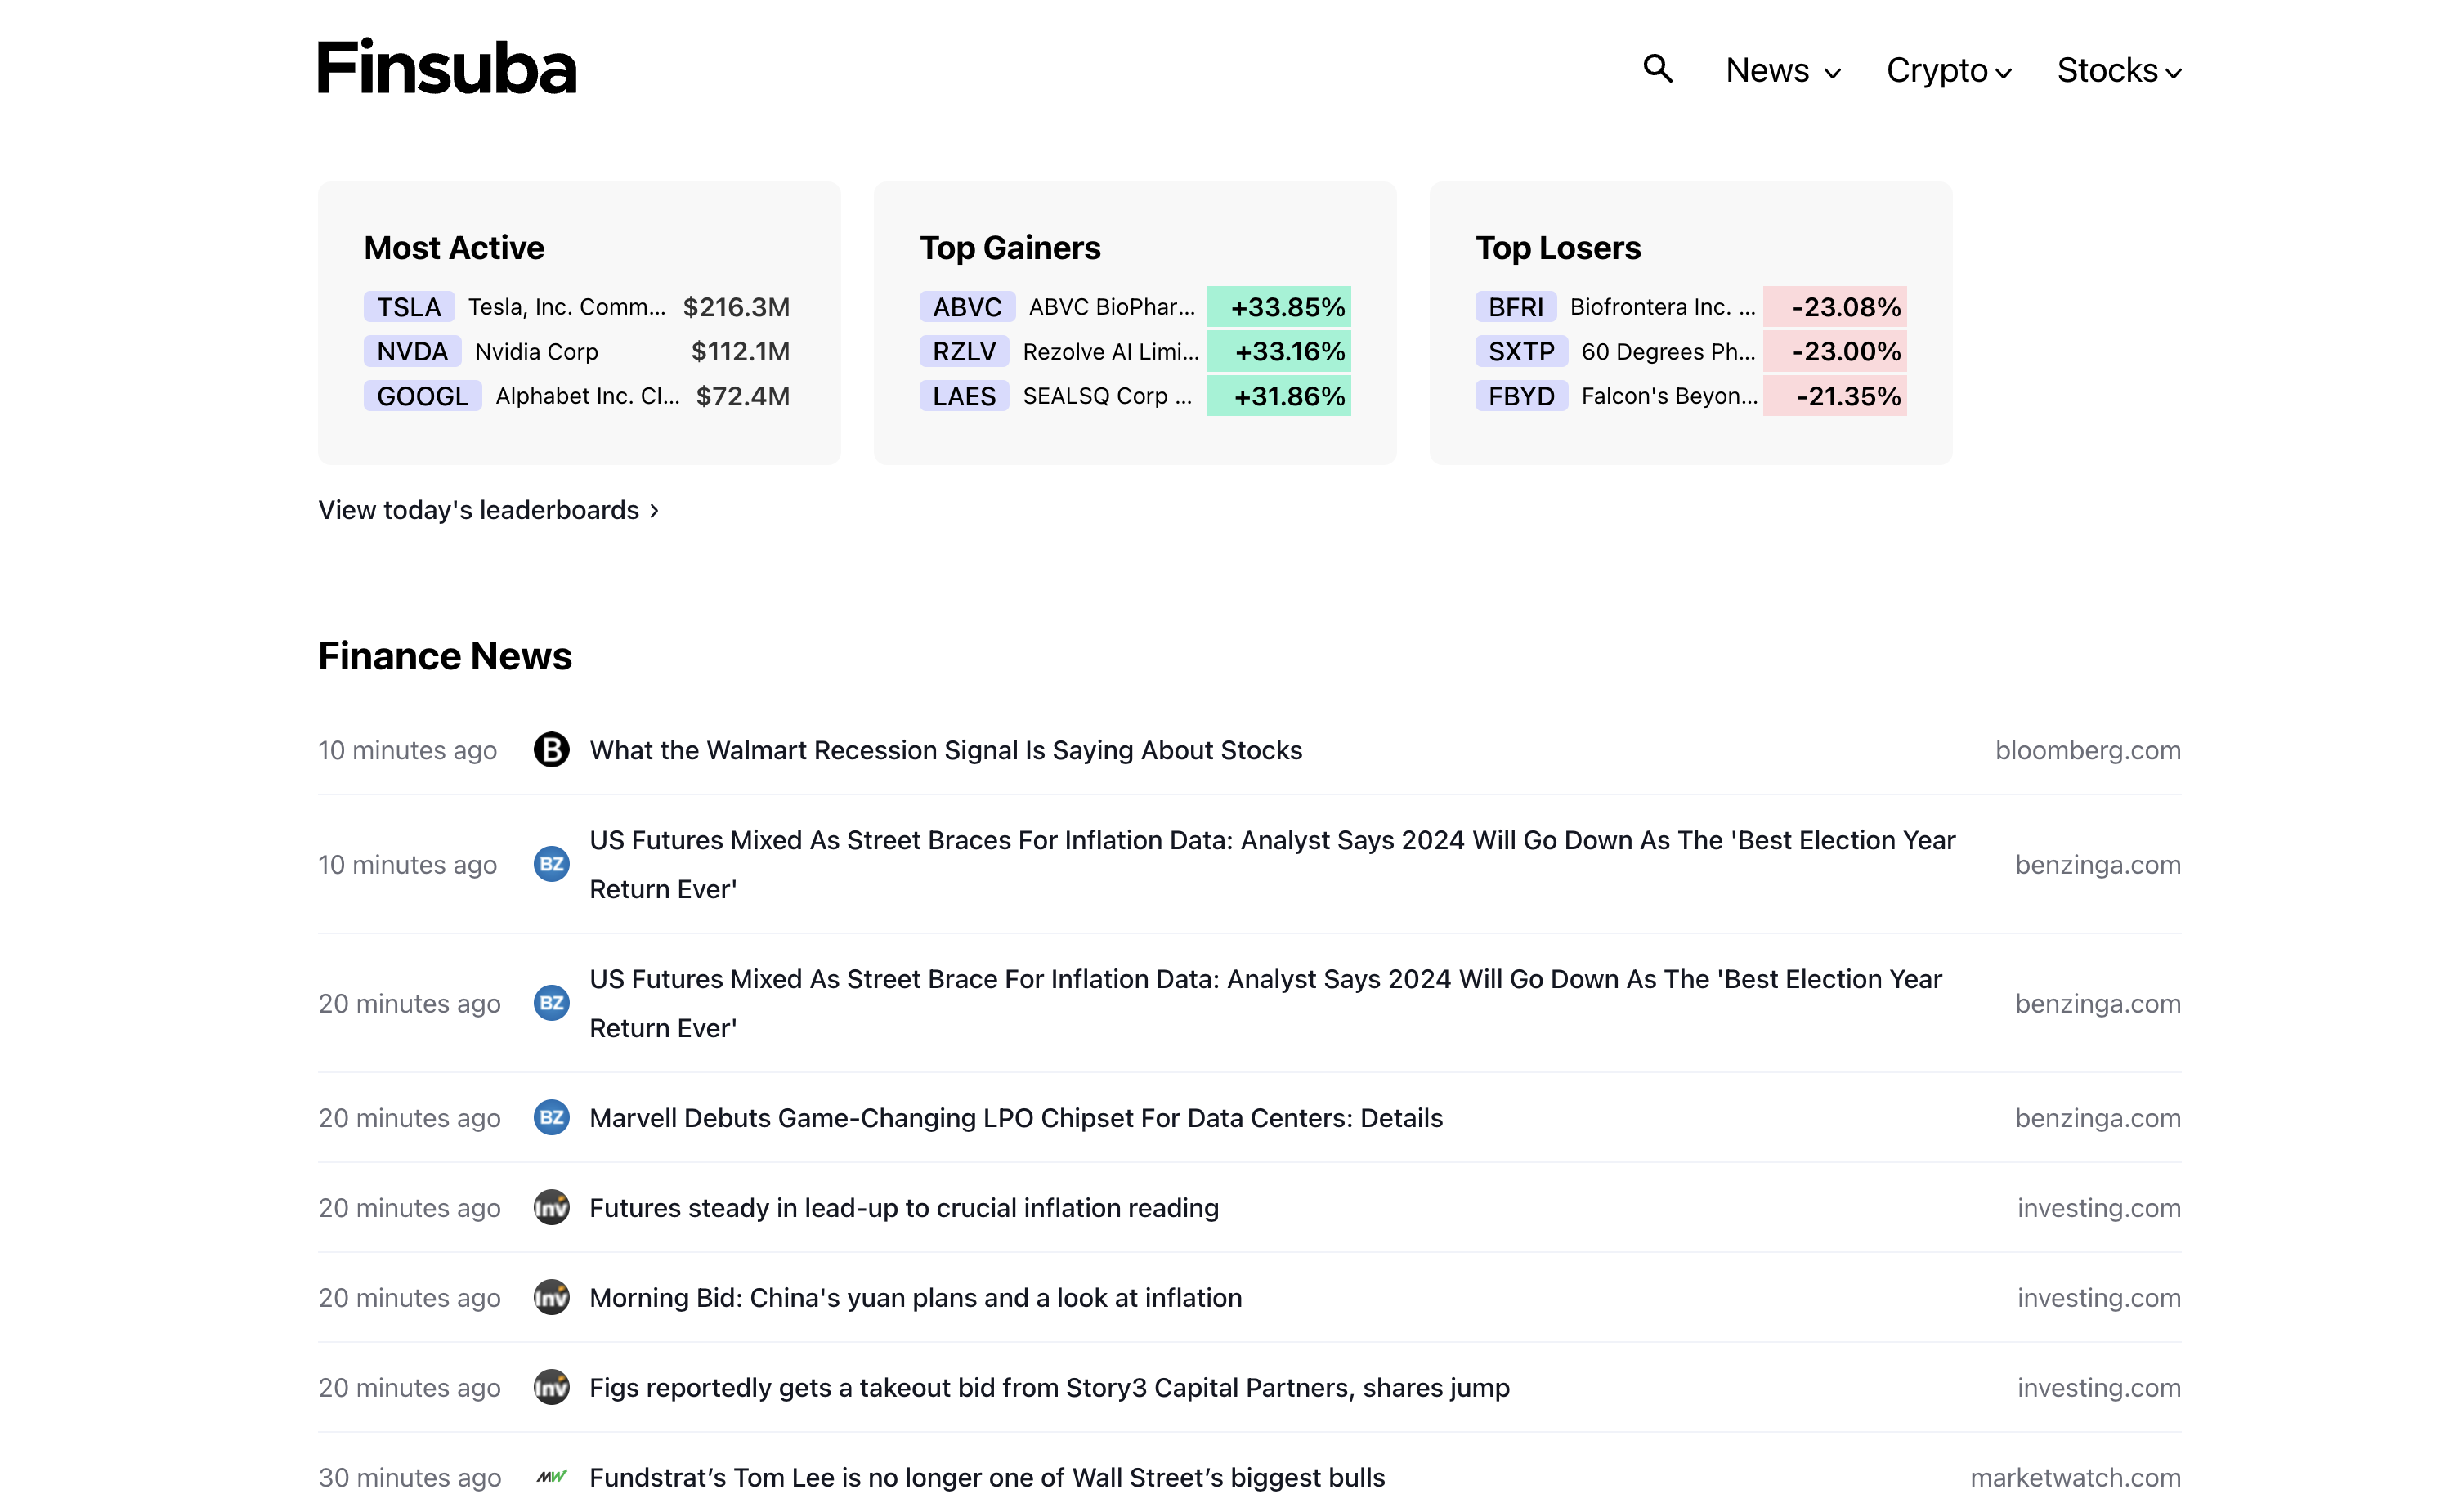Click benzinga.com beside Marvell headline

click(2098, 1118)
